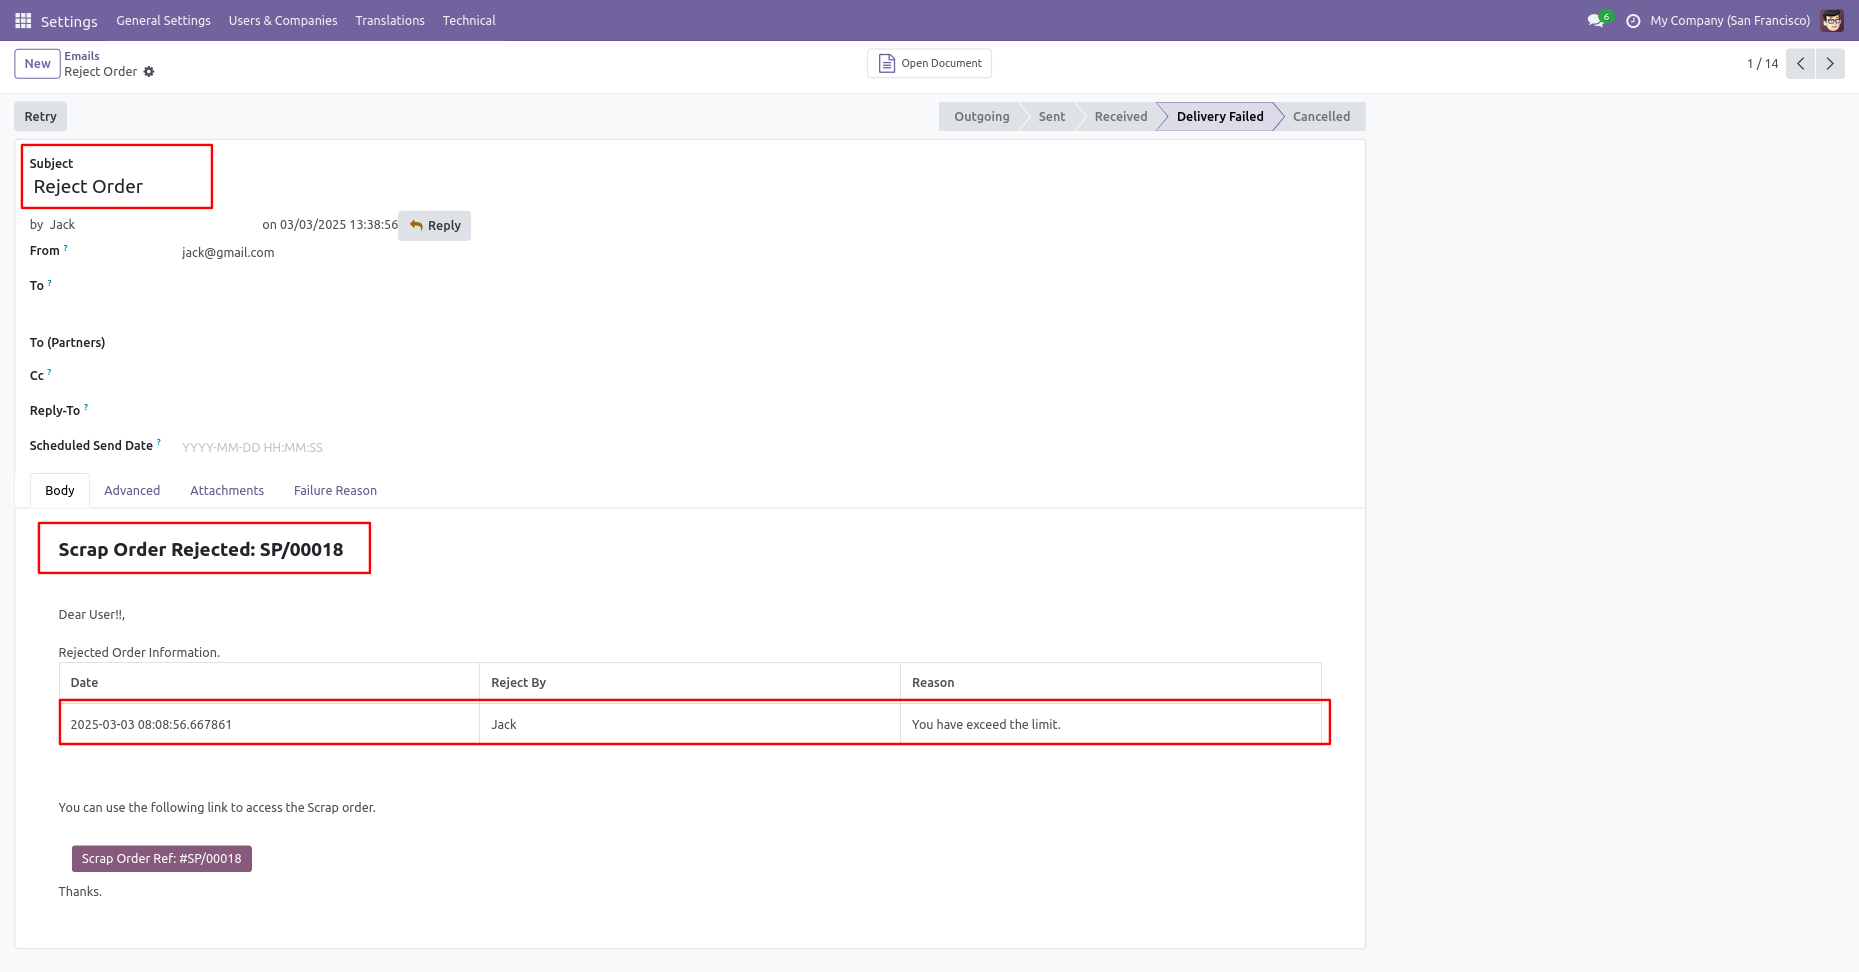
Task: Switch to the Attachments tab
Action: [227, 491]
